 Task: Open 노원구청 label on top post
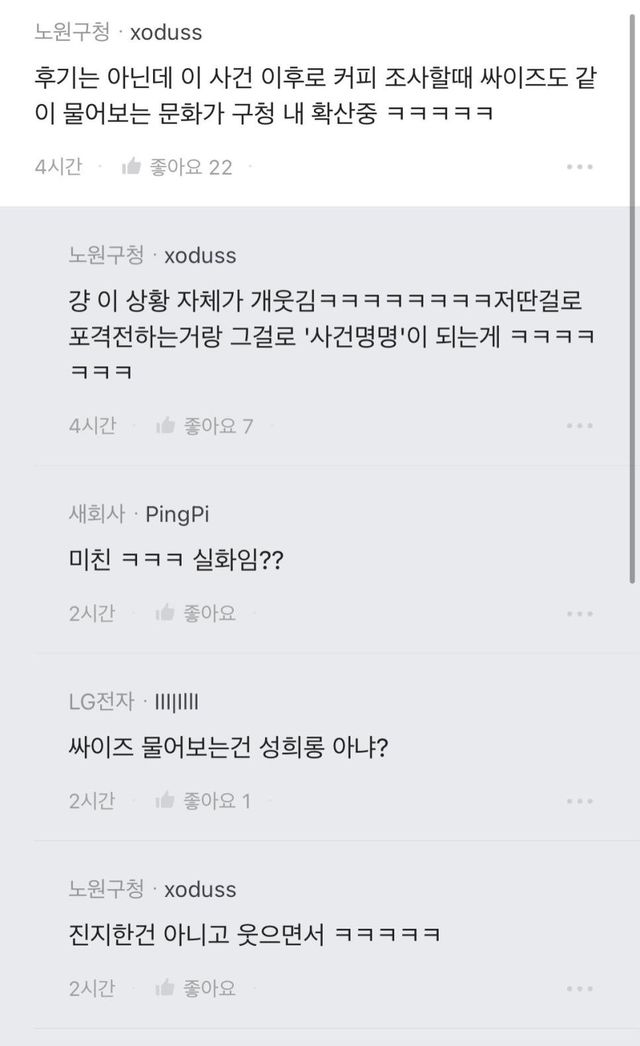pos(72,32)
